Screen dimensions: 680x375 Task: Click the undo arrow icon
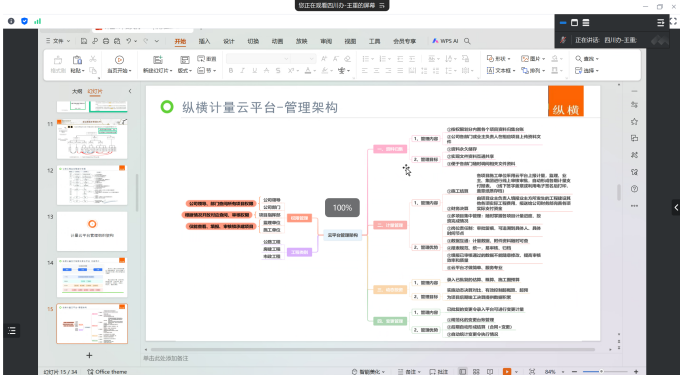click(129, 41)
